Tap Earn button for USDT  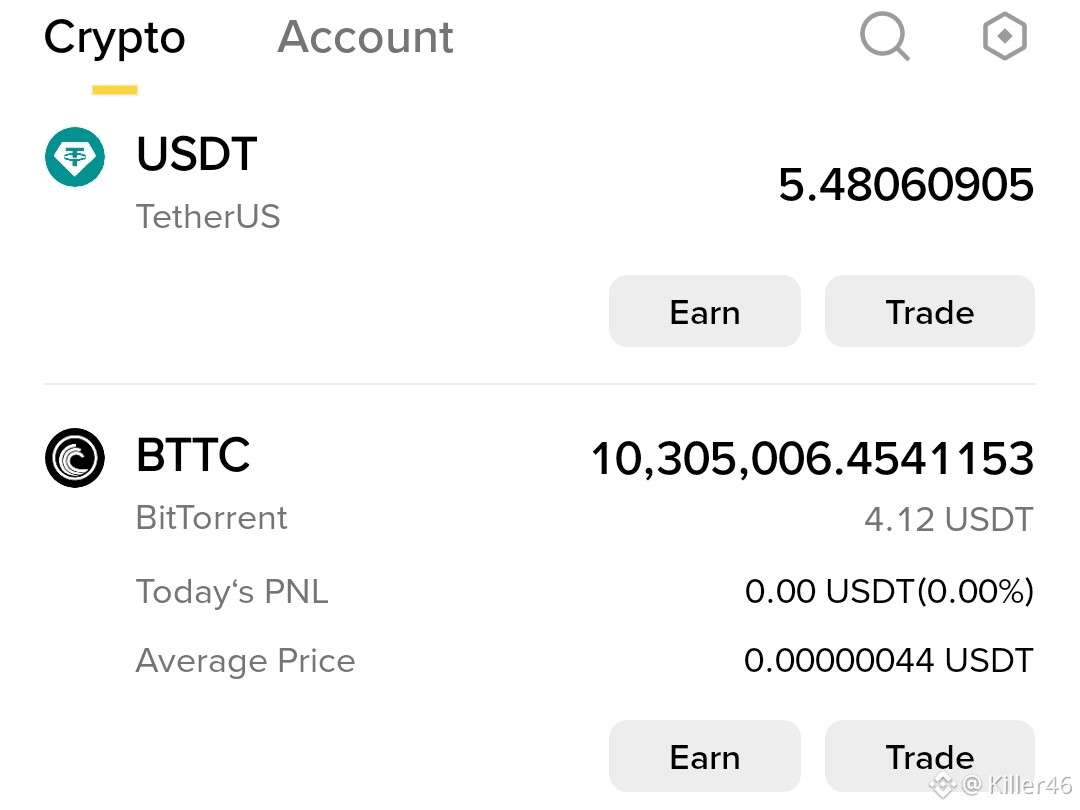705,311
